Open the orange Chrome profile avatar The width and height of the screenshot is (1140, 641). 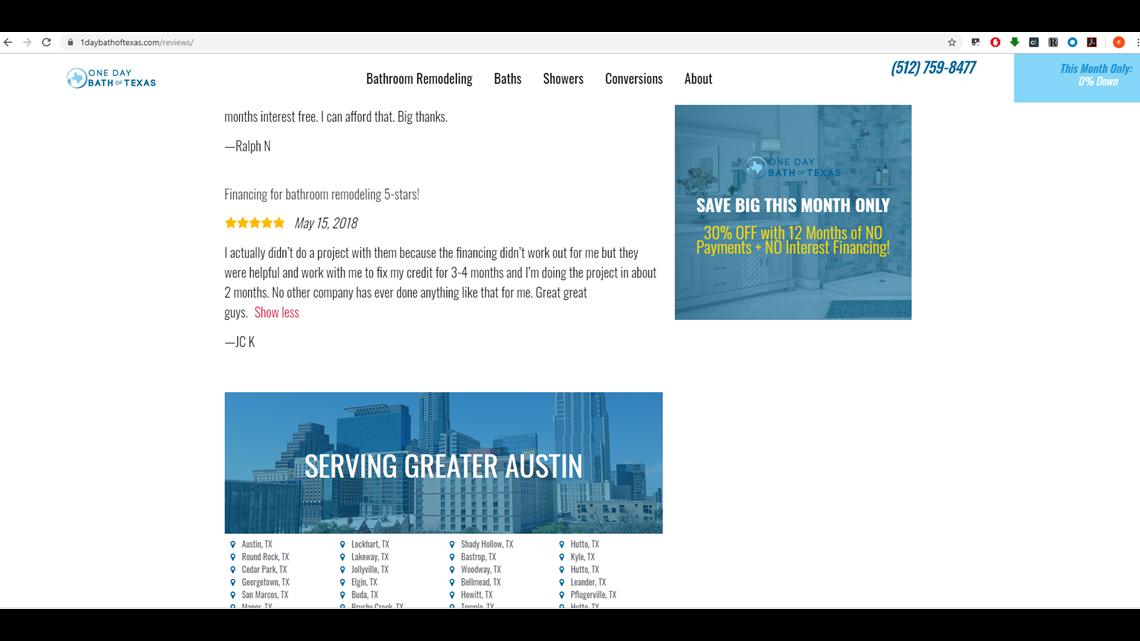1119,42
